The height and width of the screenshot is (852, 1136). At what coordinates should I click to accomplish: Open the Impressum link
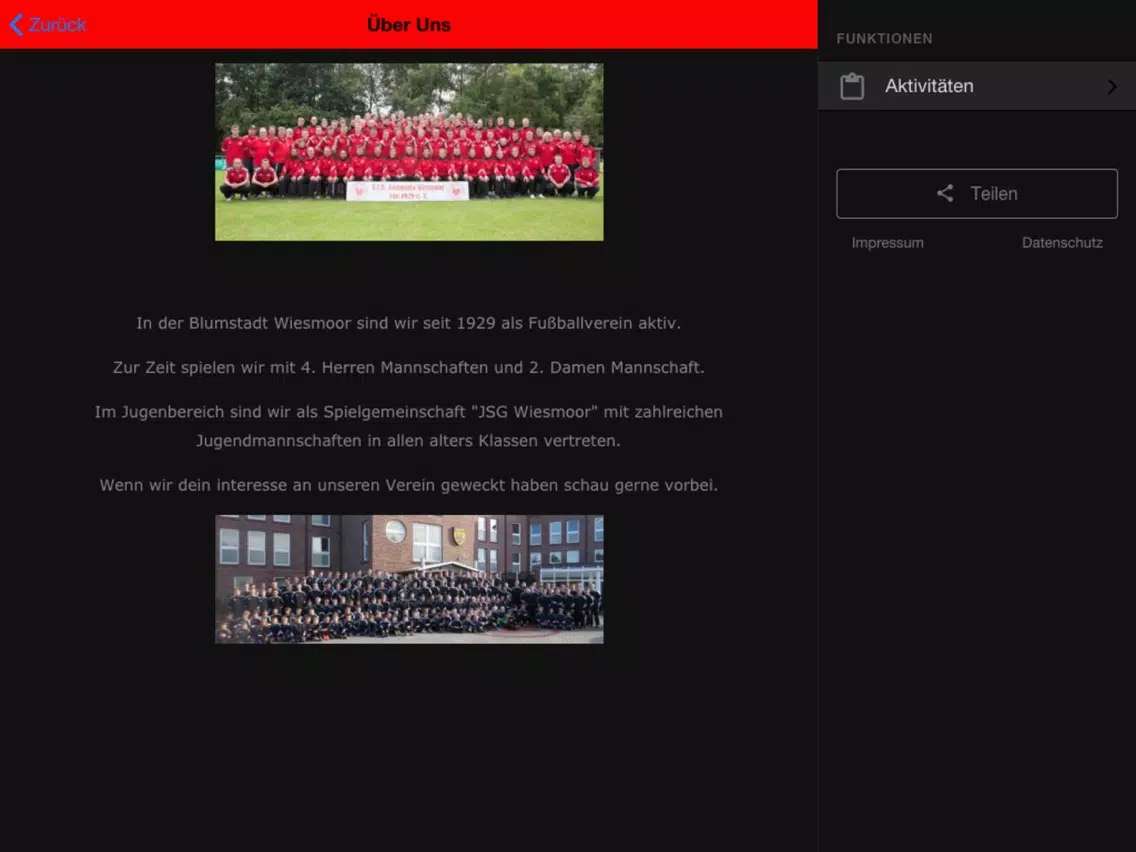pyautogui.click(x=888, y=243)
